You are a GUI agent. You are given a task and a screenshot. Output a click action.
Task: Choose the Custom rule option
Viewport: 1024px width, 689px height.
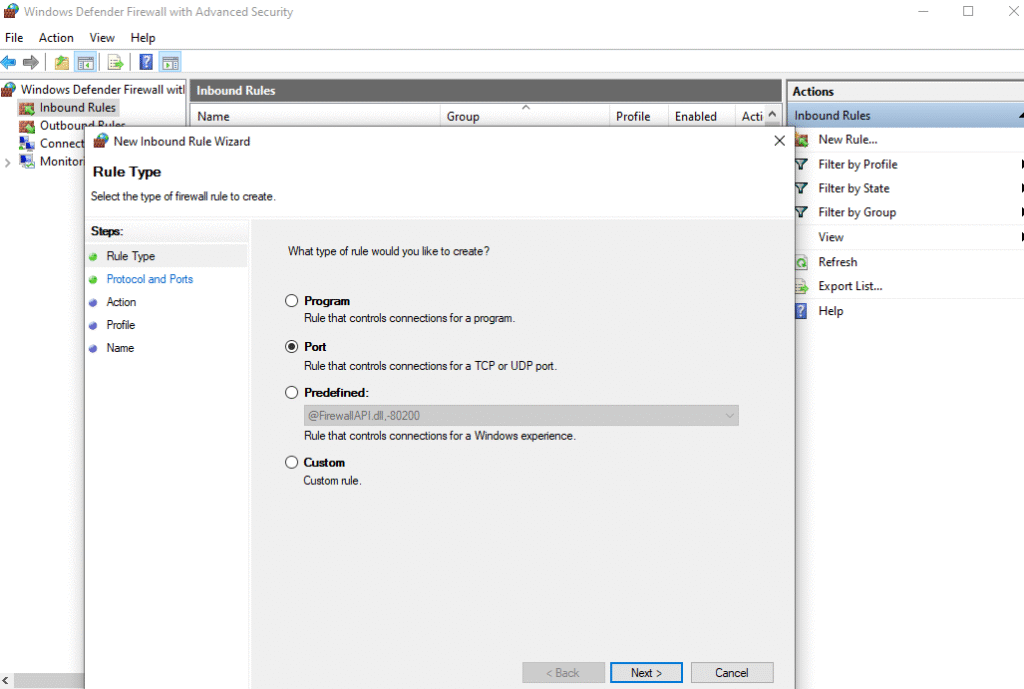click(x=291, y=462)
